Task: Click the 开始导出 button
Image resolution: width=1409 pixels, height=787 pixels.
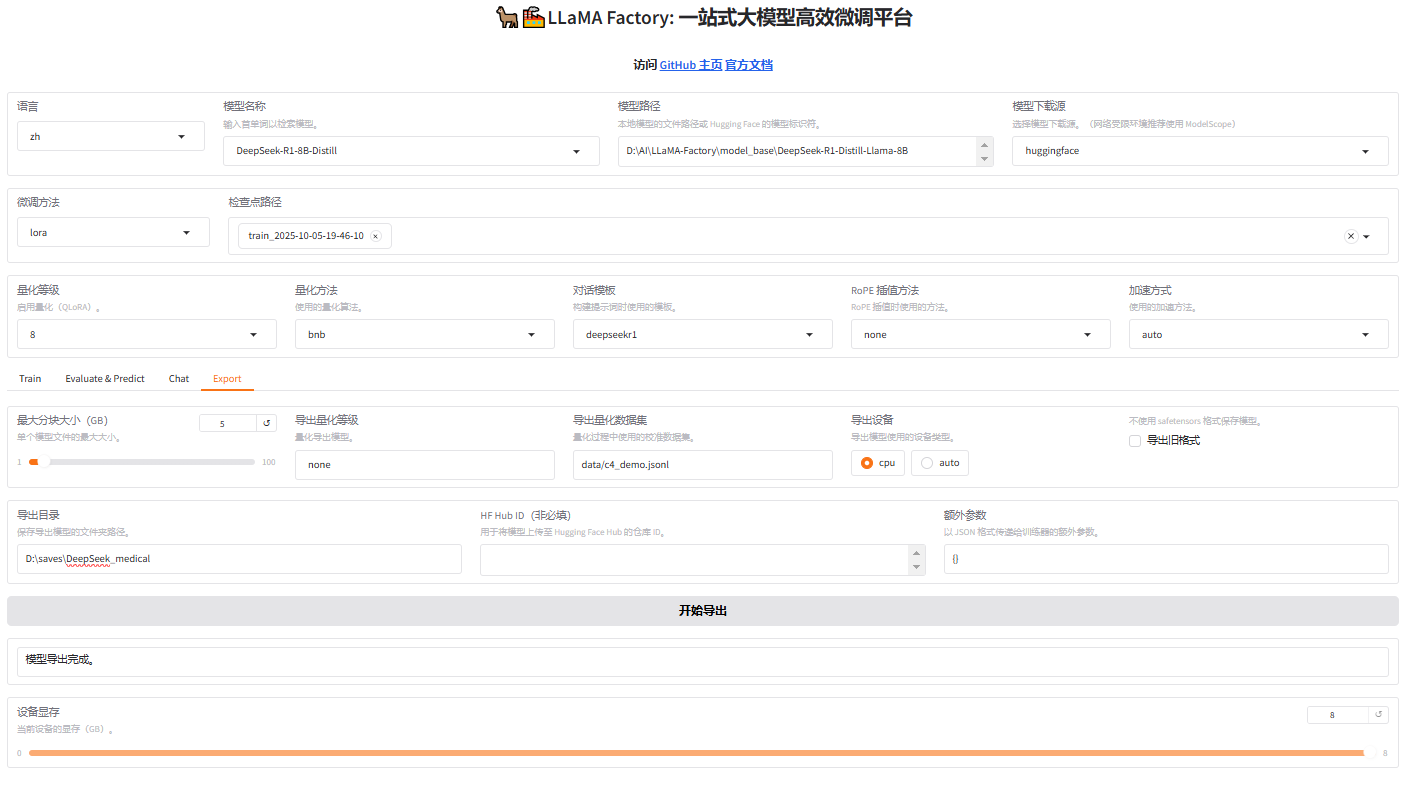Action: (703, 611)
